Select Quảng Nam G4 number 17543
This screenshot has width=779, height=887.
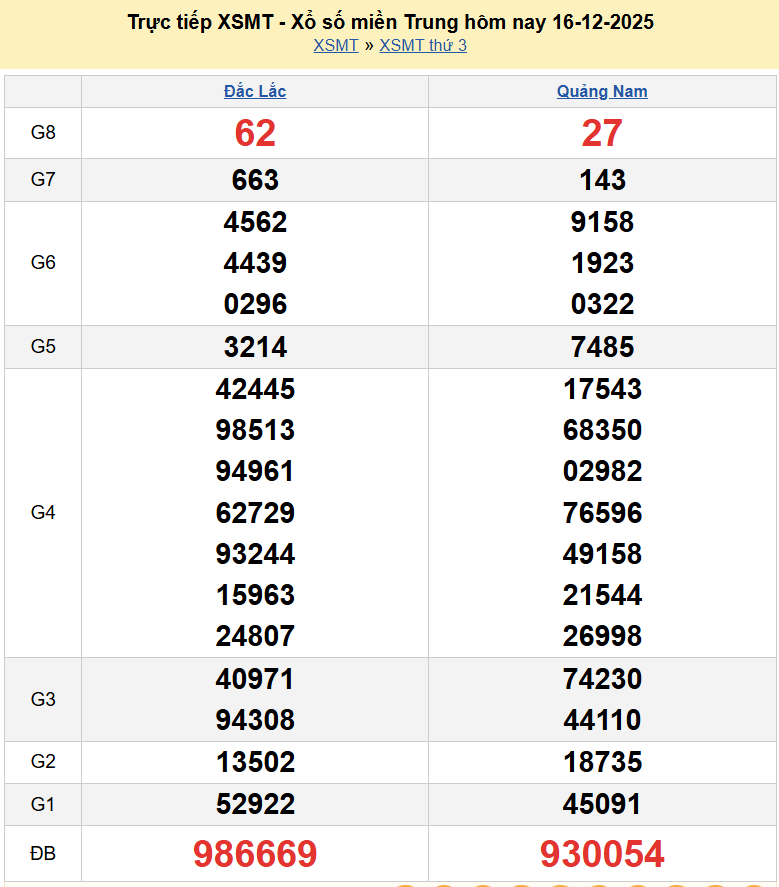tap(602, 389)
